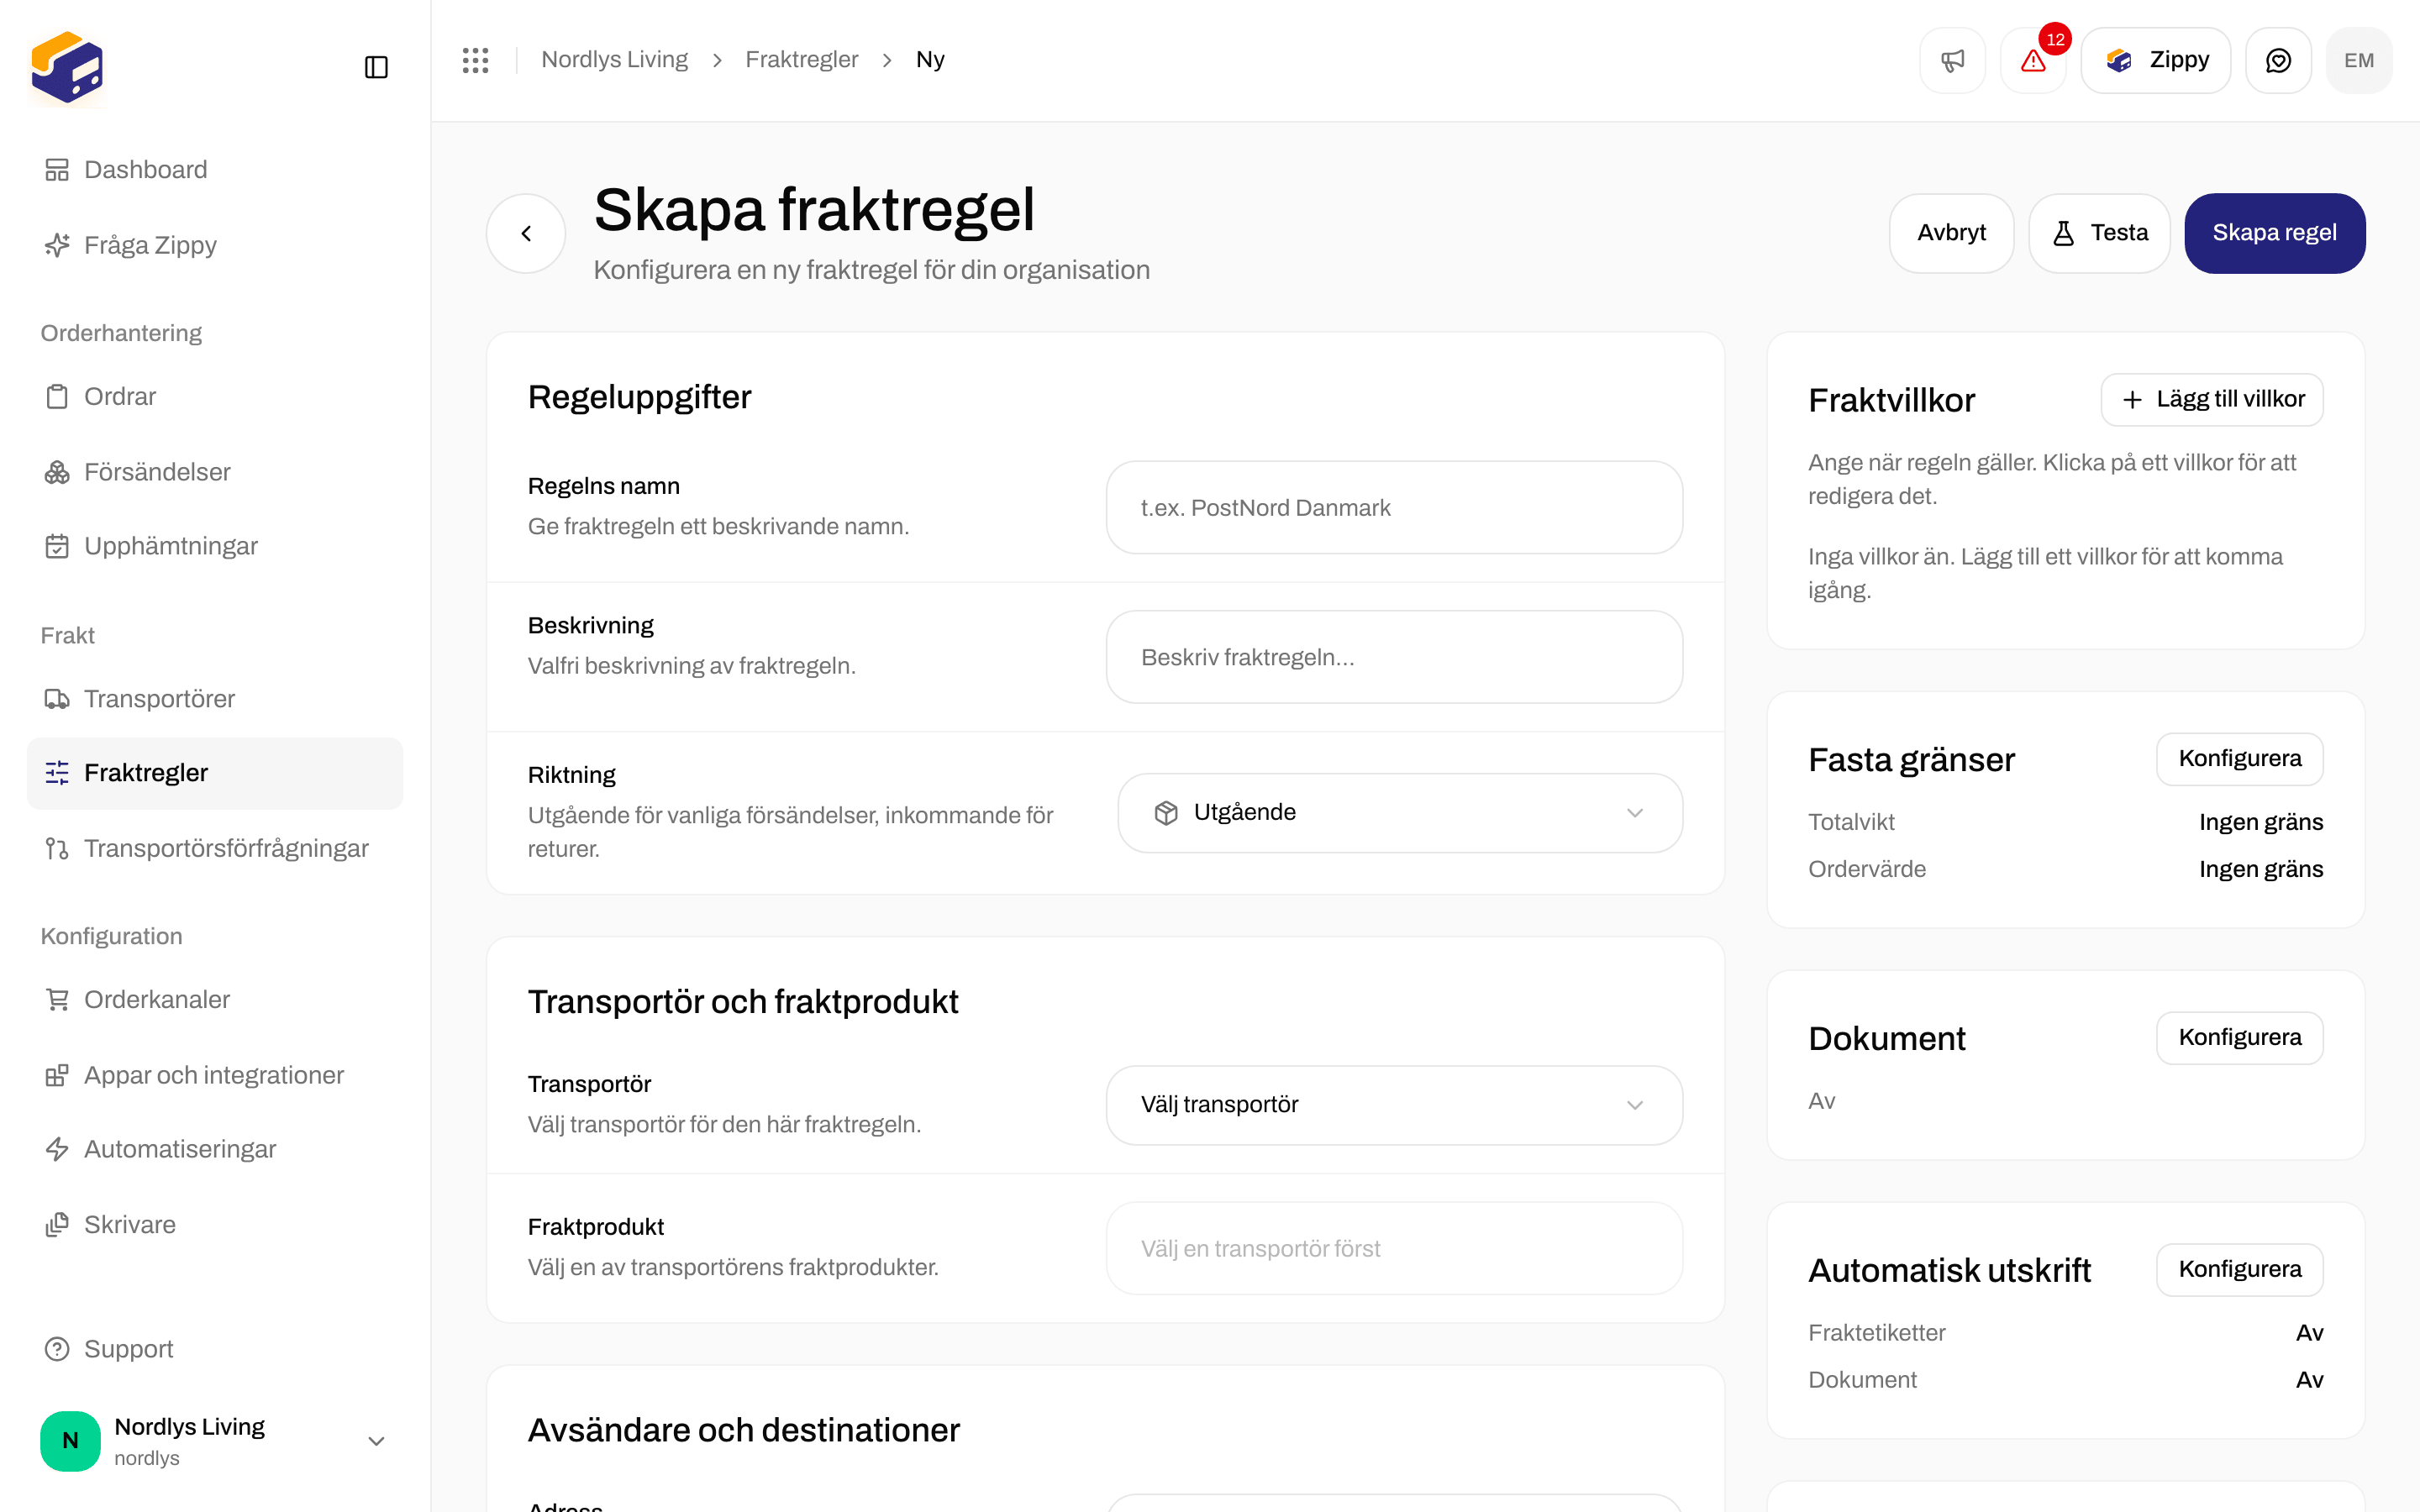Go to Försändelser
Screen dimensions: 2420x1512
[215, 472]
